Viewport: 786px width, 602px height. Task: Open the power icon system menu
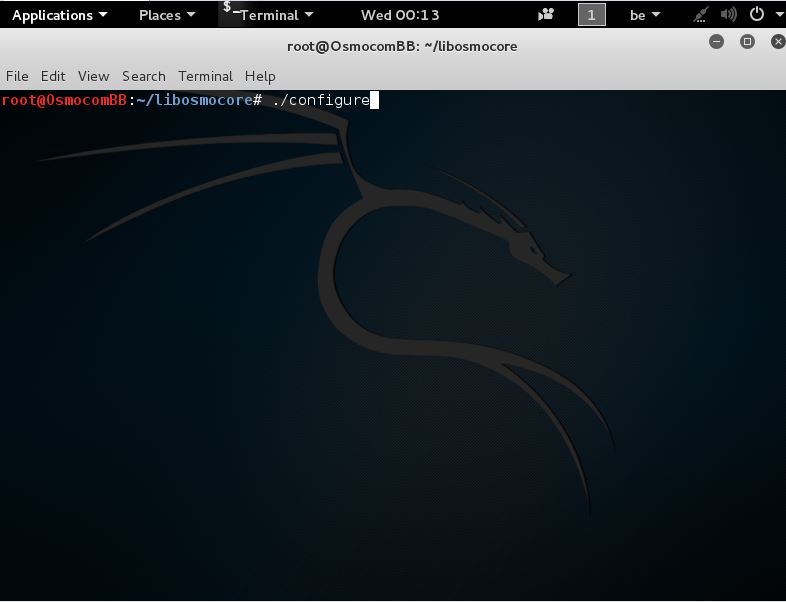[x=756, y=14]
